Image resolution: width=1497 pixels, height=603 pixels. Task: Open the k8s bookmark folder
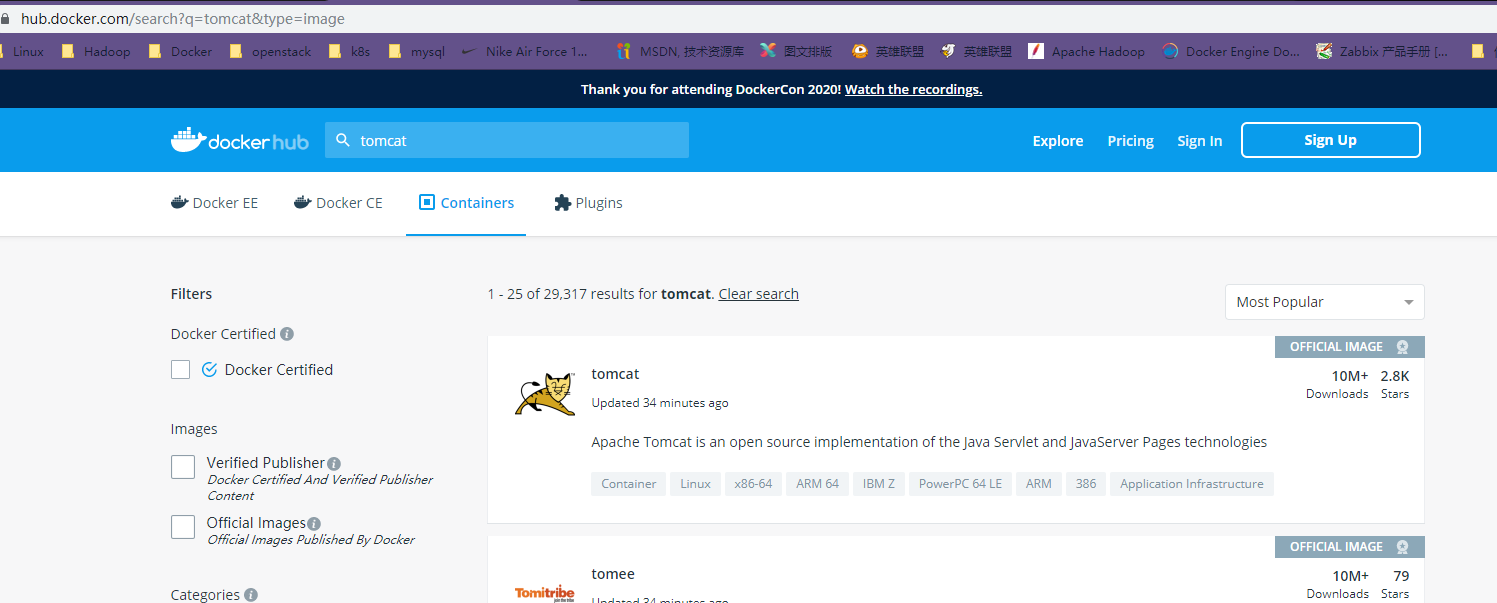pyautogui.click(x=349, y=51)
